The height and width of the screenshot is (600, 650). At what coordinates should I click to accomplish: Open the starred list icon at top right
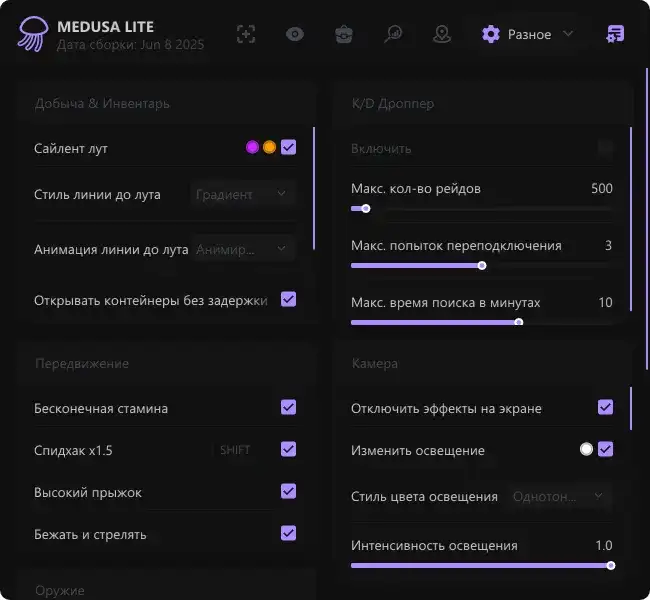615,34
